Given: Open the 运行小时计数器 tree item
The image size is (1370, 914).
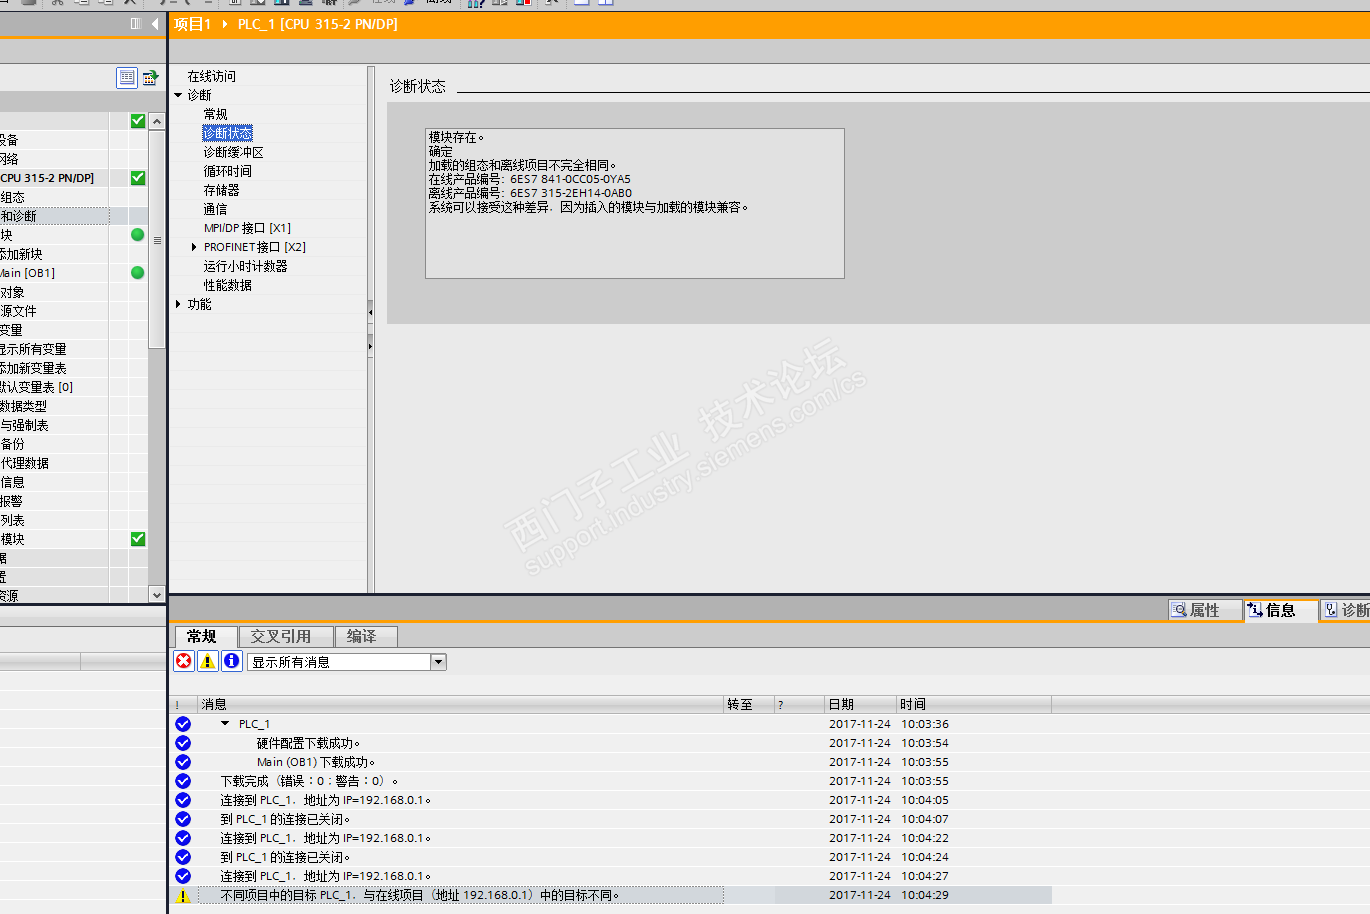Looking at the screenshot, I should 246,266.
